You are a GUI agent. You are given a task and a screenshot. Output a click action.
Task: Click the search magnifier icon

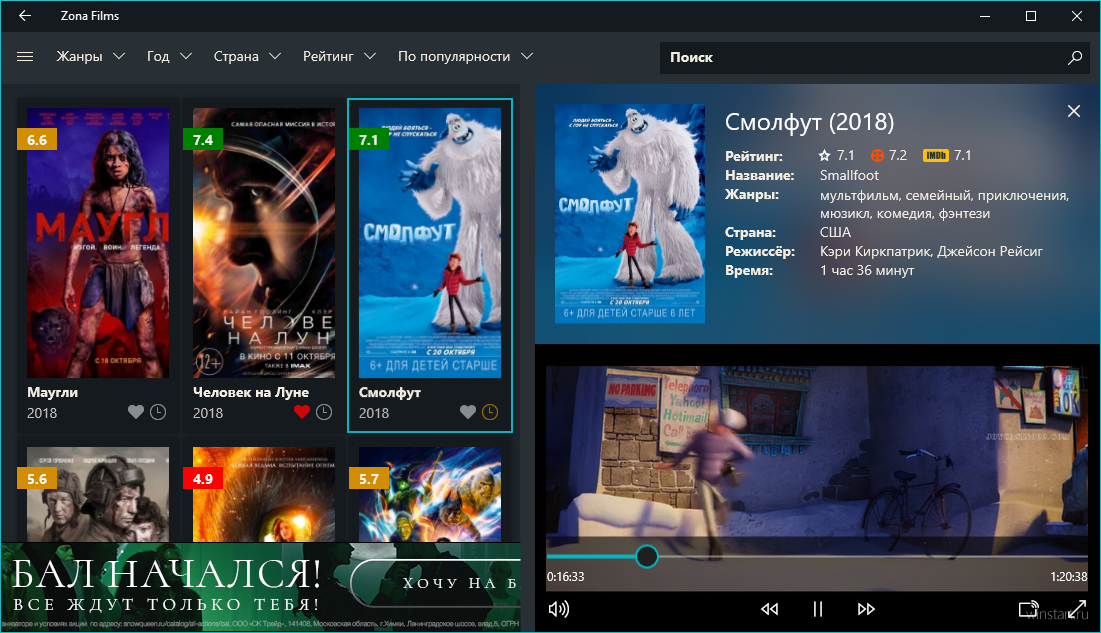point(1074,58)
